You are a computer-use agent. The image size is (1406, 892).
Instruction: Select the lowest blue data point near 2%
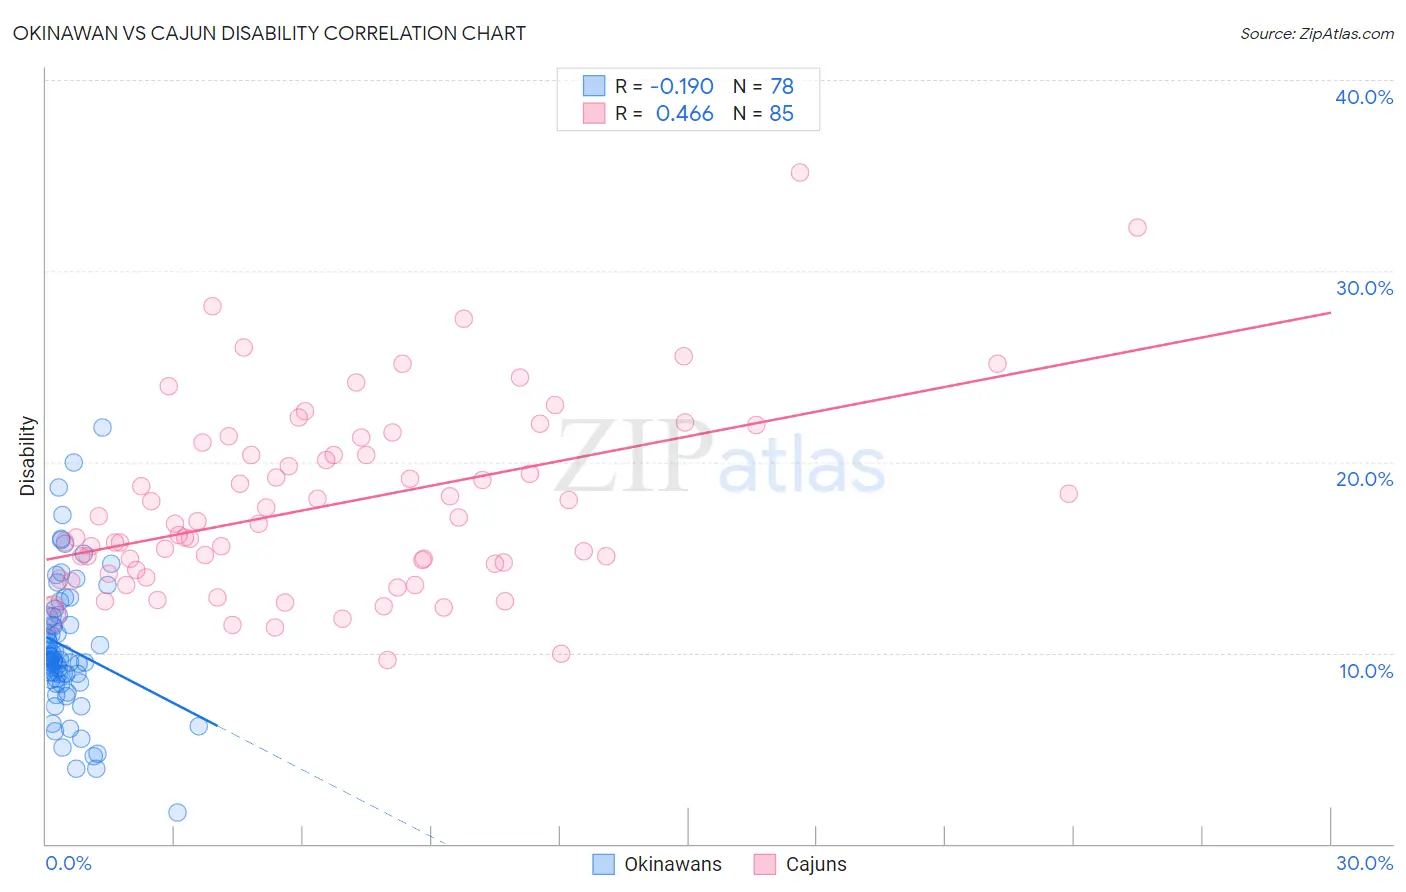tap(177, 812)
